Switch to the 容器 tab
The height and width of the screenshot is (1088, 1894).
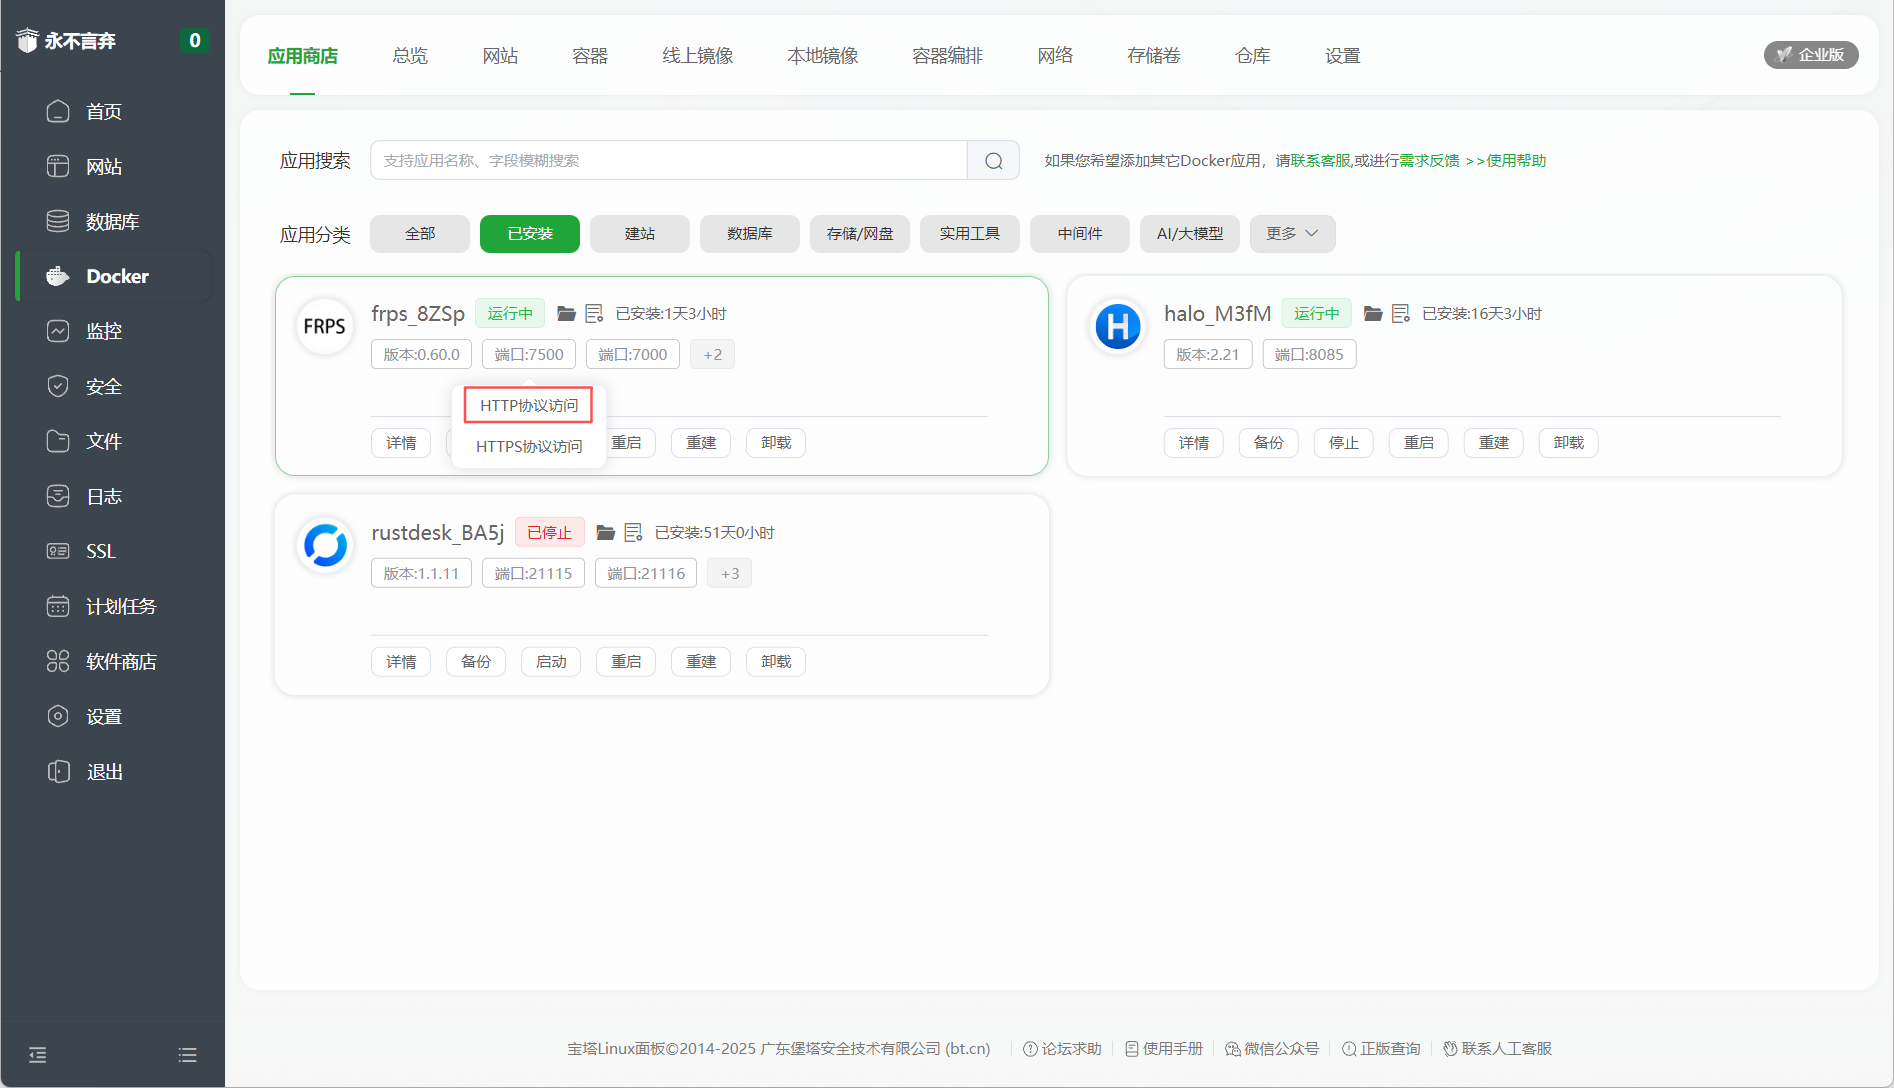tap(590, 56)
